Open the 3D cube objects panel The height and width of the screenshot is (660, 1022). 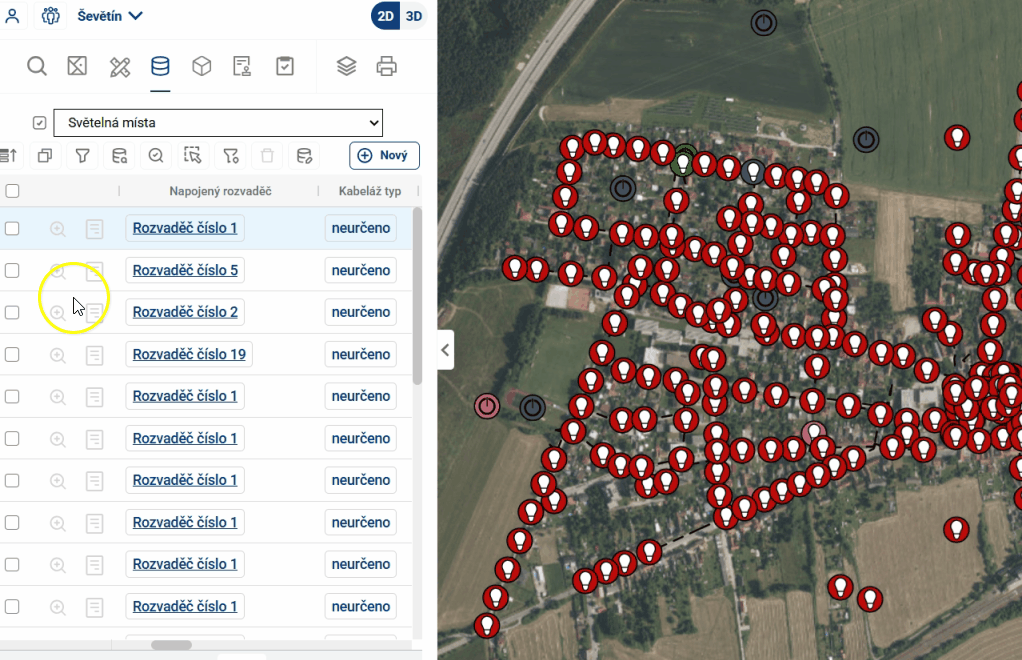click(201, 66)
